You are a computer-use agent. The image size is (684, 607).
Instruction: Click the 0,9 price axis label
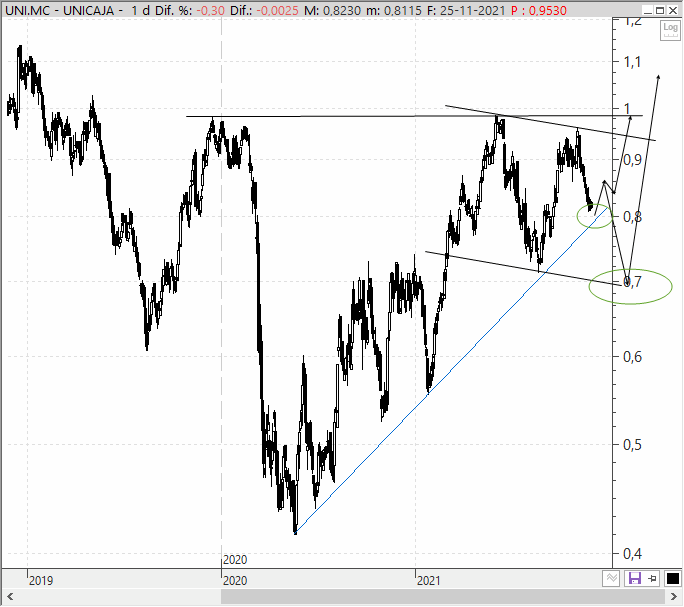point(632,160)
